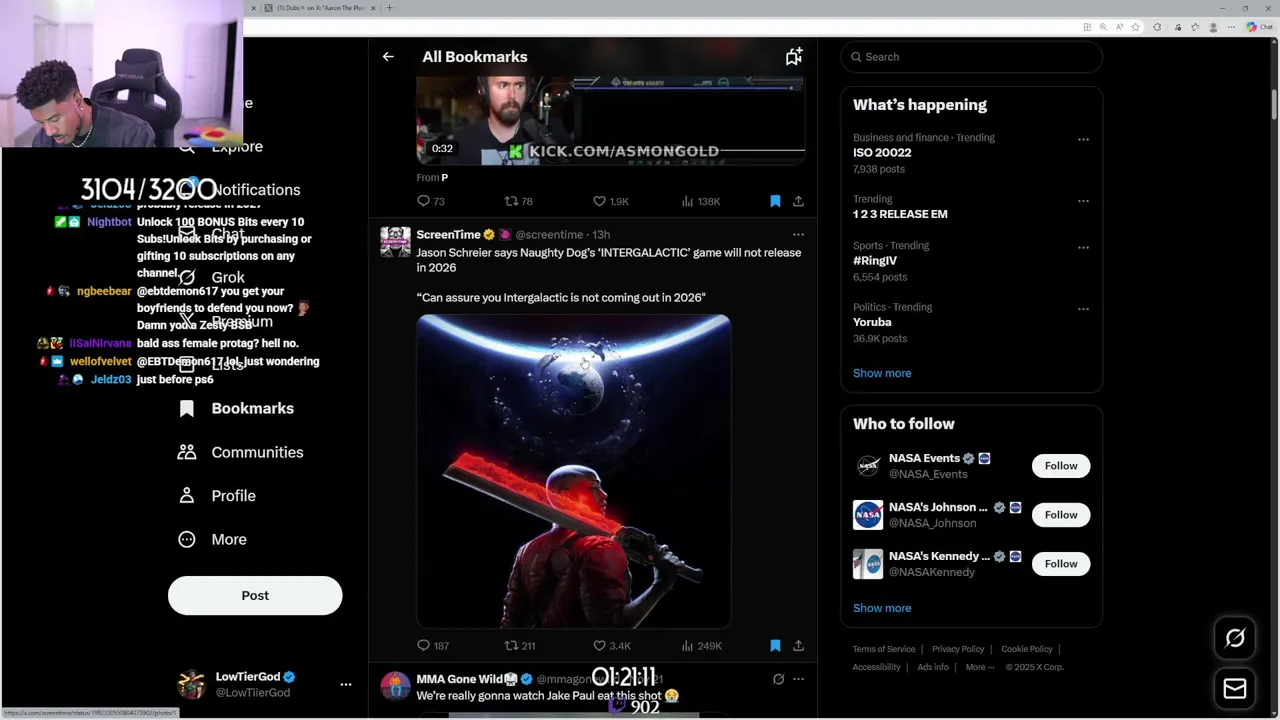Open the Terms of Service link

tap(884, 649)
